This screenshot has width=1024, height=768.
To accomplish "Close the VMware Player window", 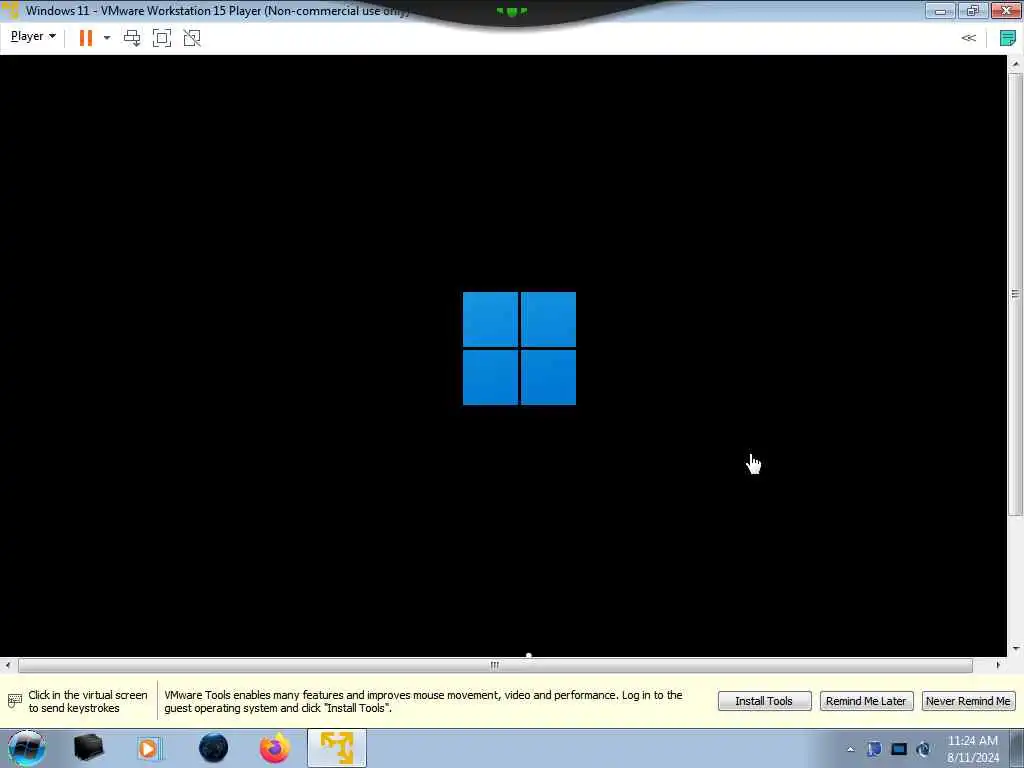I will pyautogui.click(x=1006, y=10).
